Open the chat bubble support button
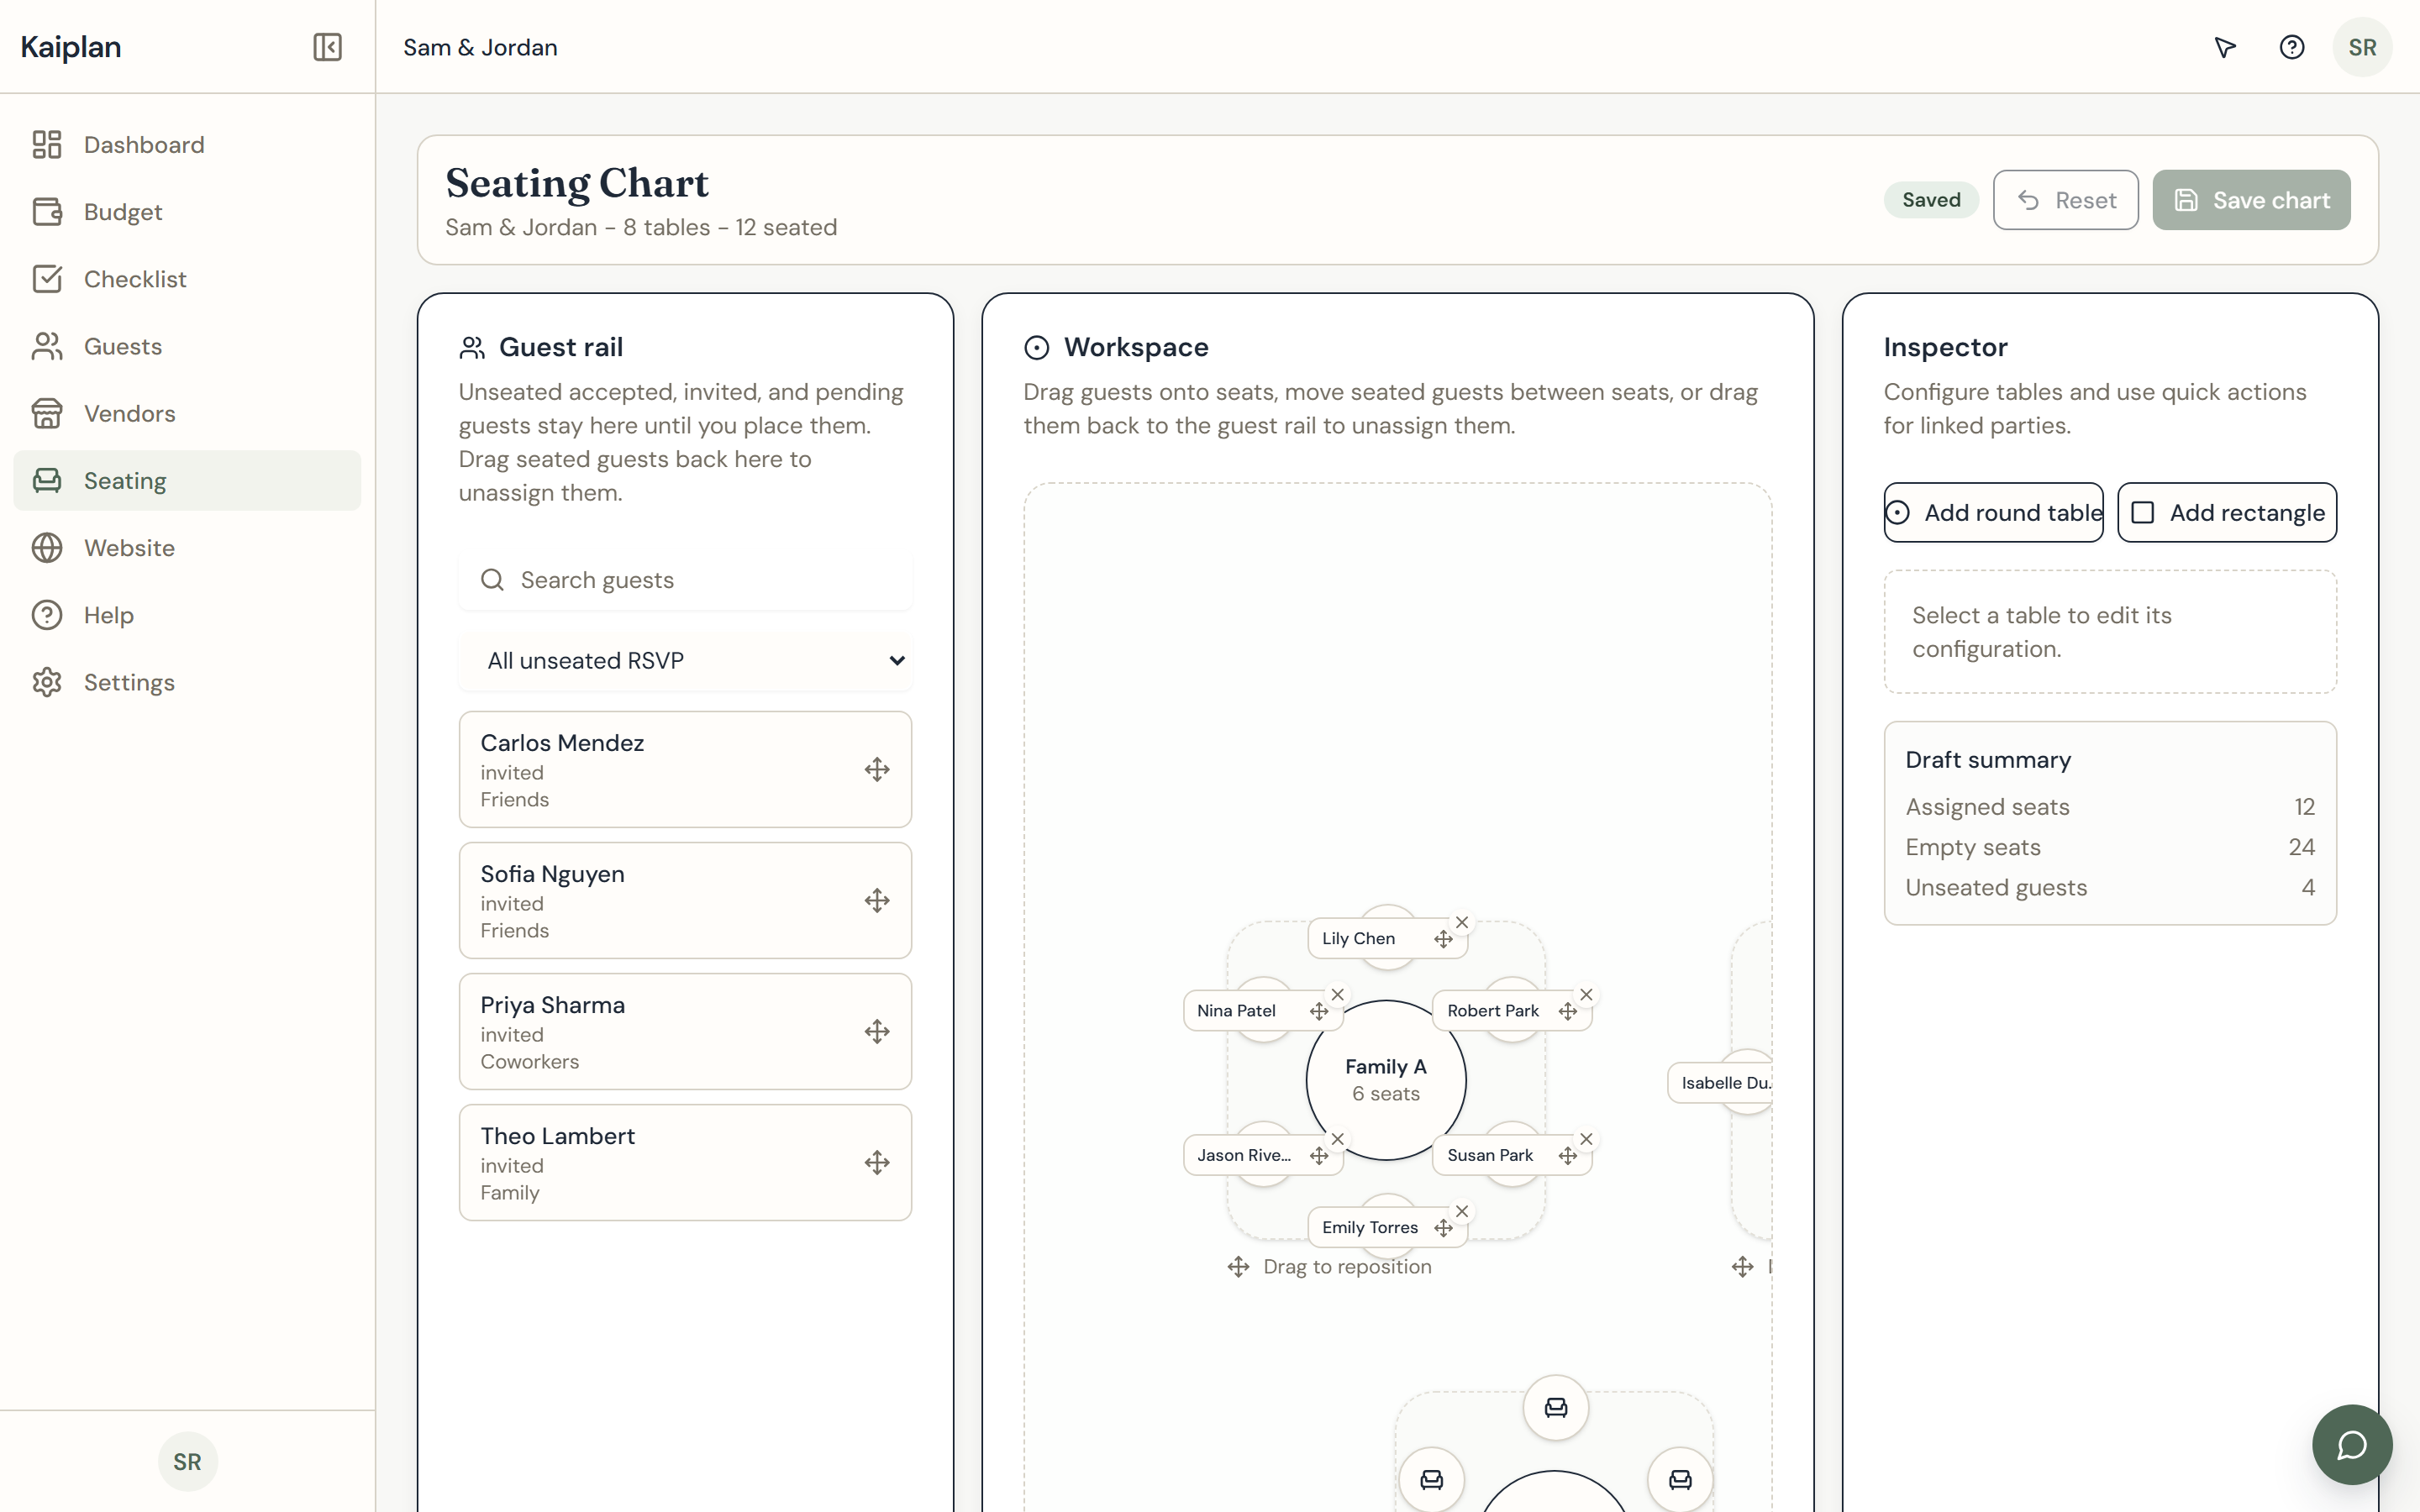This screenshot has width=2420, height=1512. tap(2352, 1444)
